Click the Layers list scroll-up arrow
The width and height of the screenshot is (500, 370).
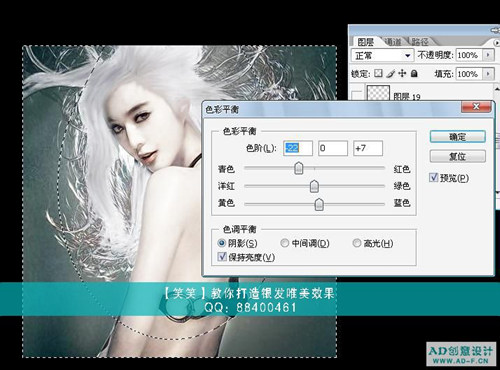497,89
